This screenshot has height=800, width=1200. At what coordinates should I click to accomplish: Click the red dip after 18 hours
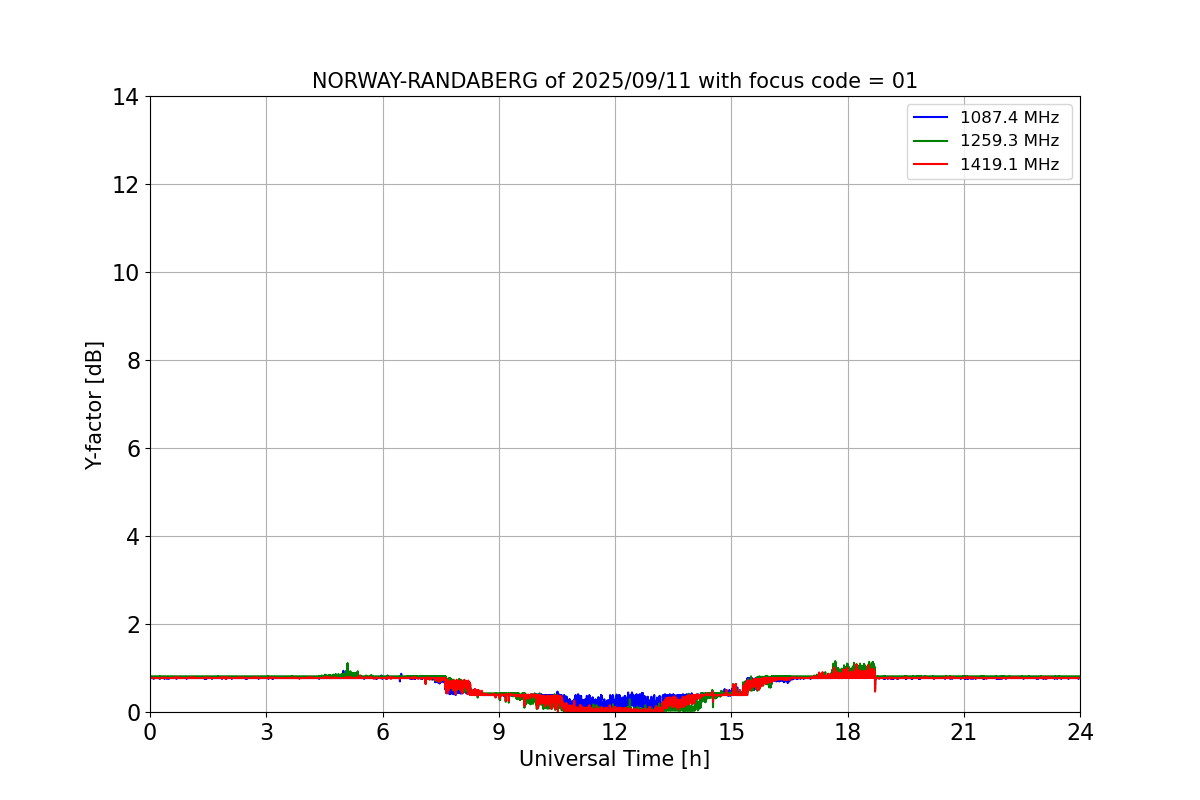tap(875, 685)
